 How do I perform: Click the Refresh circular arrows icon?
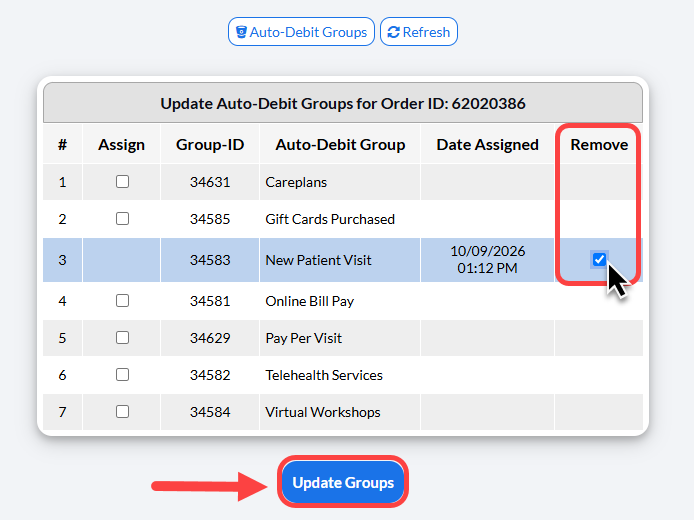click(x=393, y=32)
